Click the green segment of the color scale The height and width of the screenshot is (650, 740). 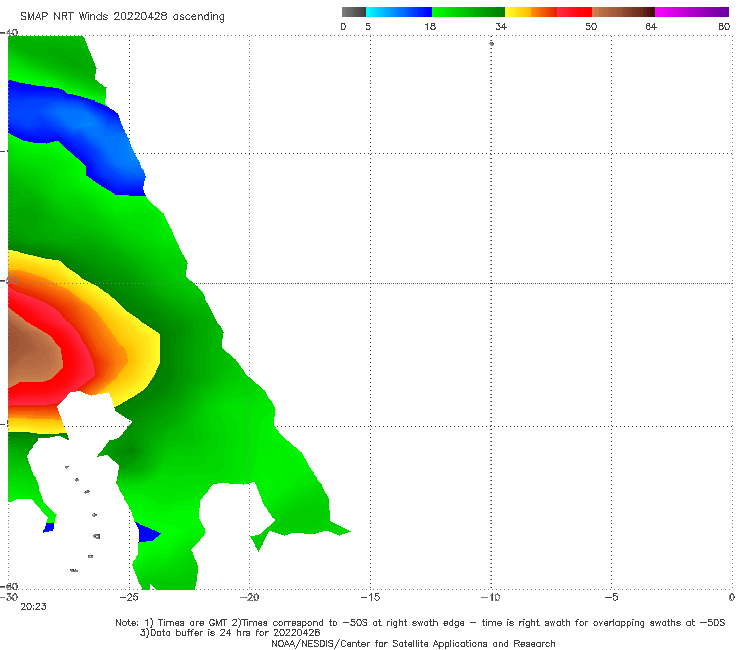[x=468, y=12]
